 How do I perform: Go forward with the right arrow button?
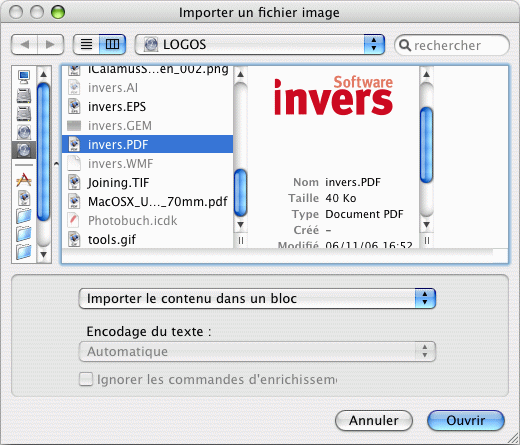click(x=50, y=44)
